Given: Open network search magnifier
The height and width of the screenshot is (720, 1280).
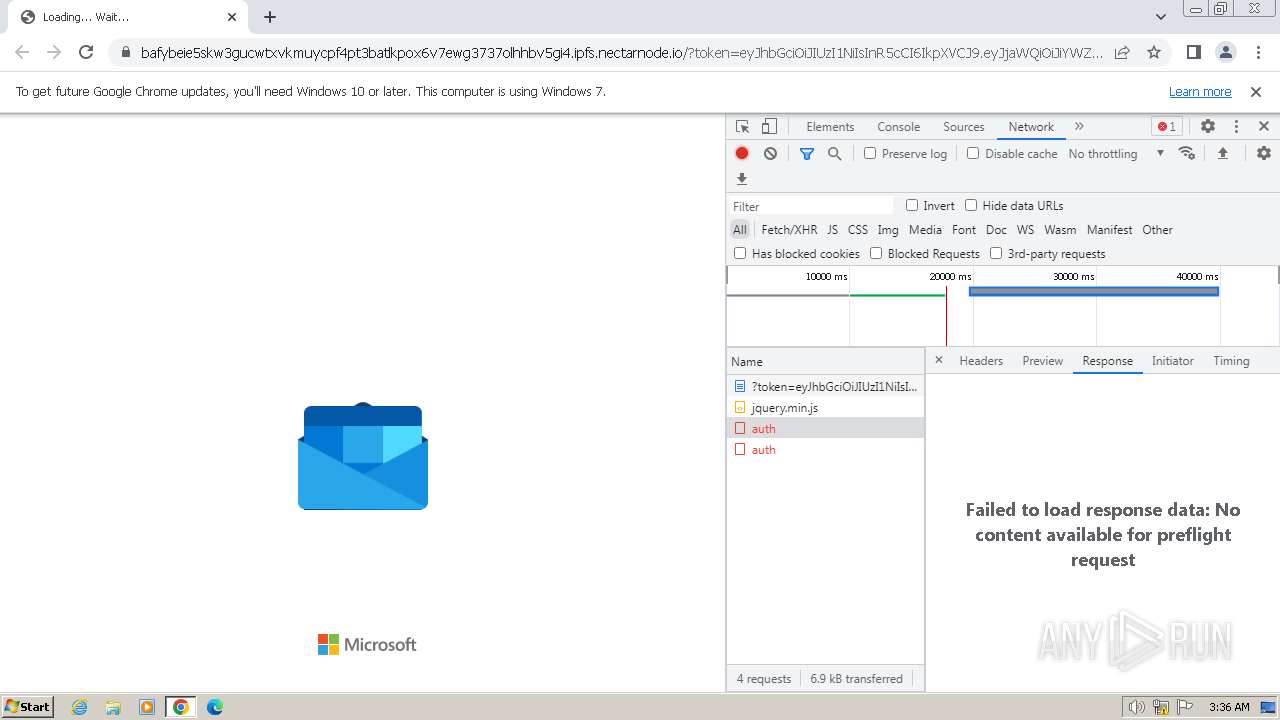Looking at the screenshot, I should click(x=834, y=153).
